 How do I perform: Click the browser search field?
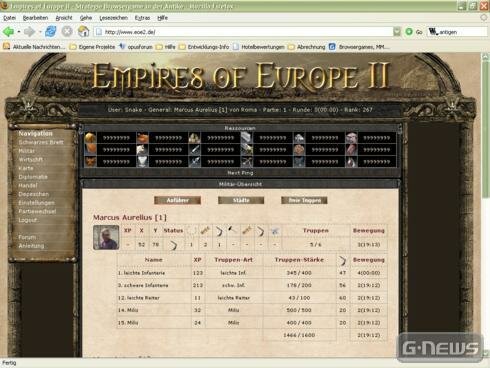tap(463, 32)
